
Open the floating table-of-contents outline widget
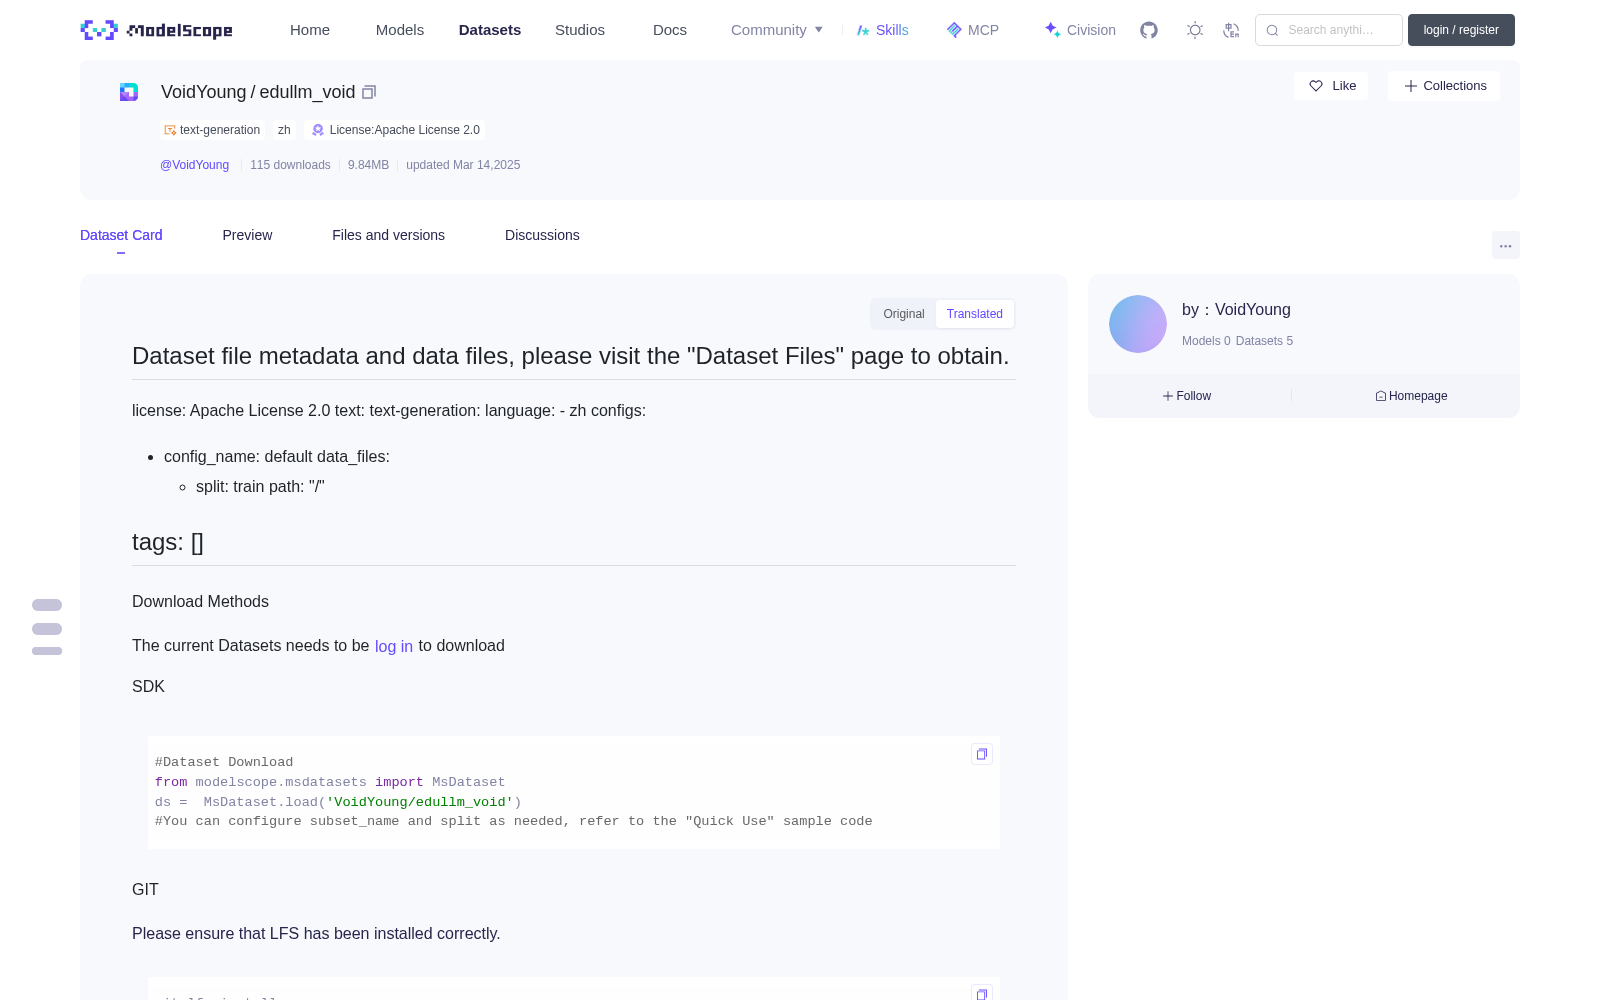point(47,628)
